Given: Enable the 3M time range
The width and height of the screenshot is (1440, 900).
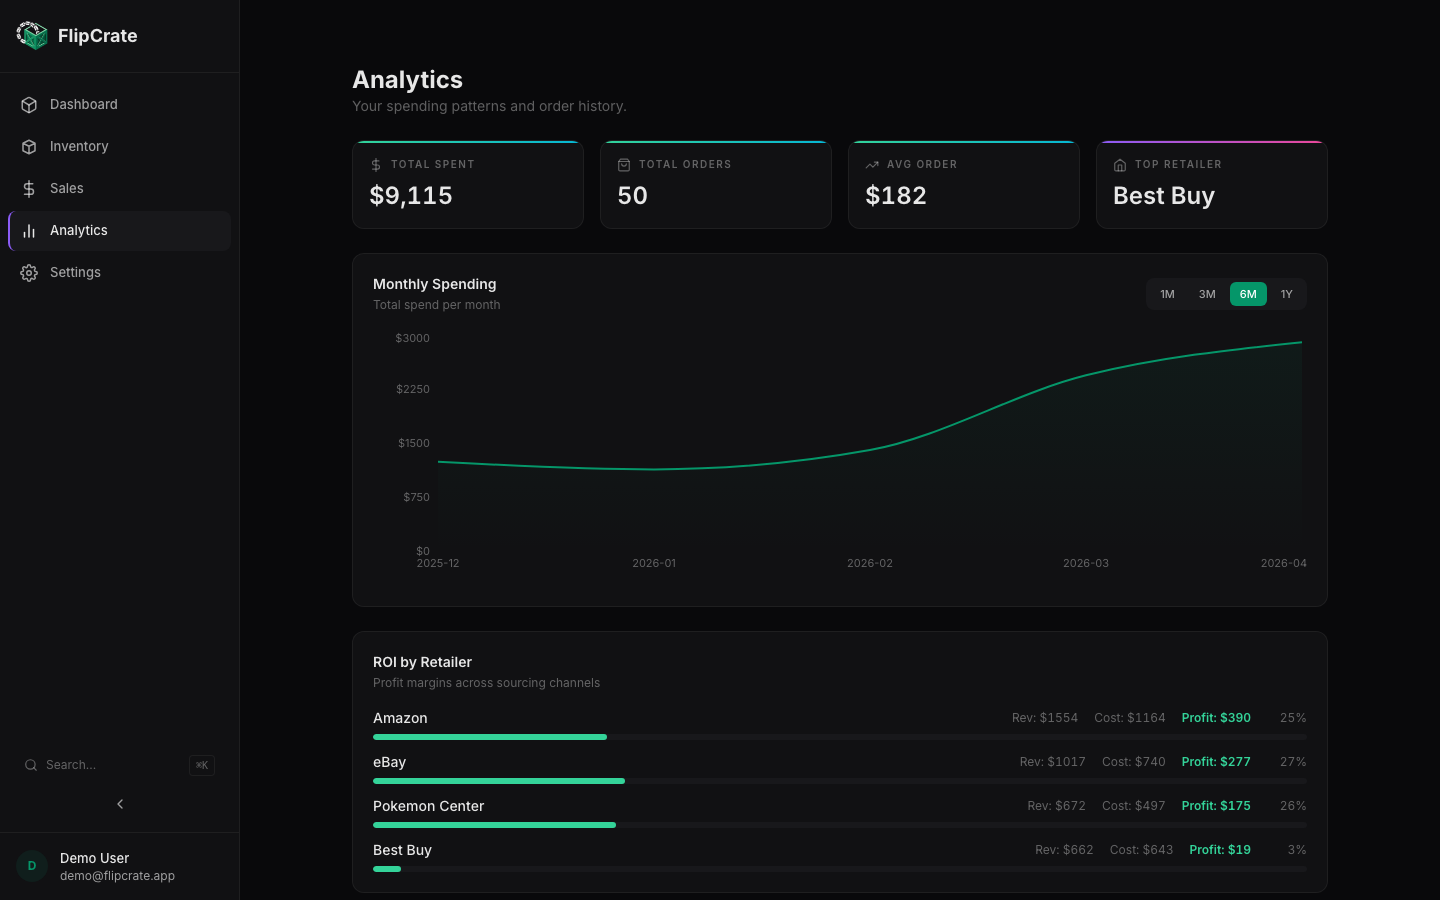Looking at the screenshot, I should coord(1207,294).
